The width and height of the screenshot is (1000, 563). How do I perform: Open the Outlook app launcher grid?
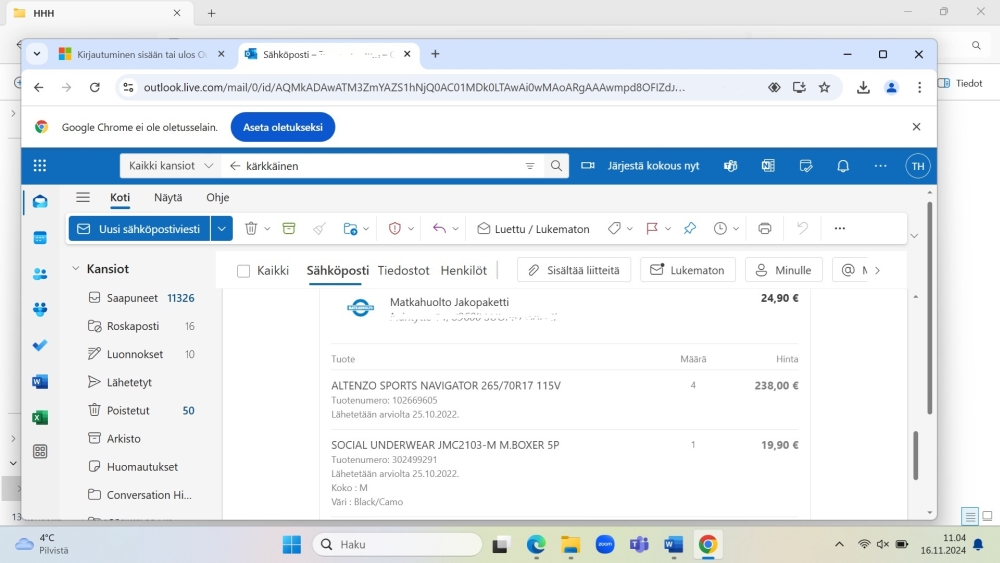click(x=40, y=166)
